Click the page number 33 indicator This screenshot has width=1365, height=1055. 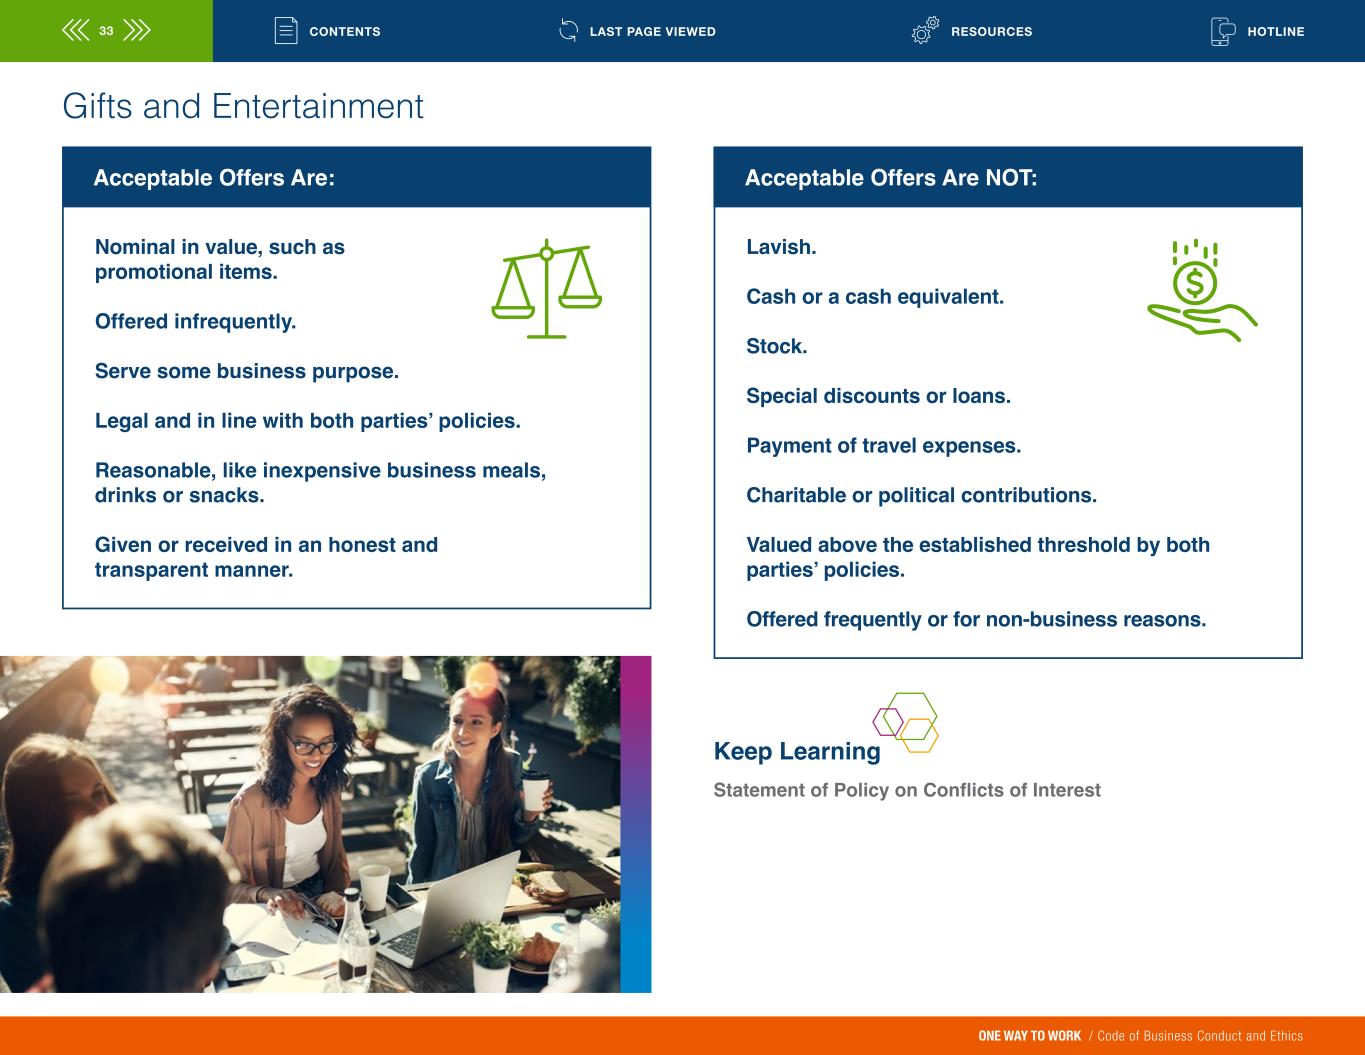point(106,31)
